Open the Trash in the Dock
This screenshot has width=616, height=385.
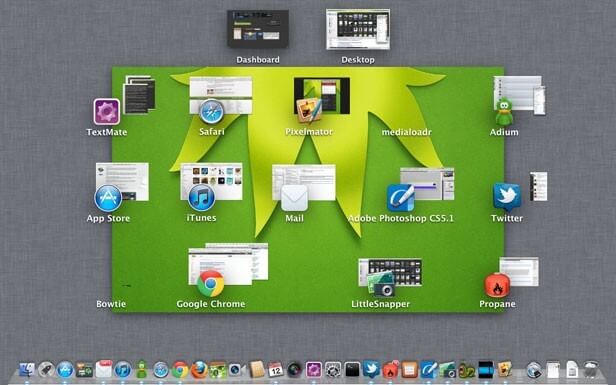(x=591, y=370)
